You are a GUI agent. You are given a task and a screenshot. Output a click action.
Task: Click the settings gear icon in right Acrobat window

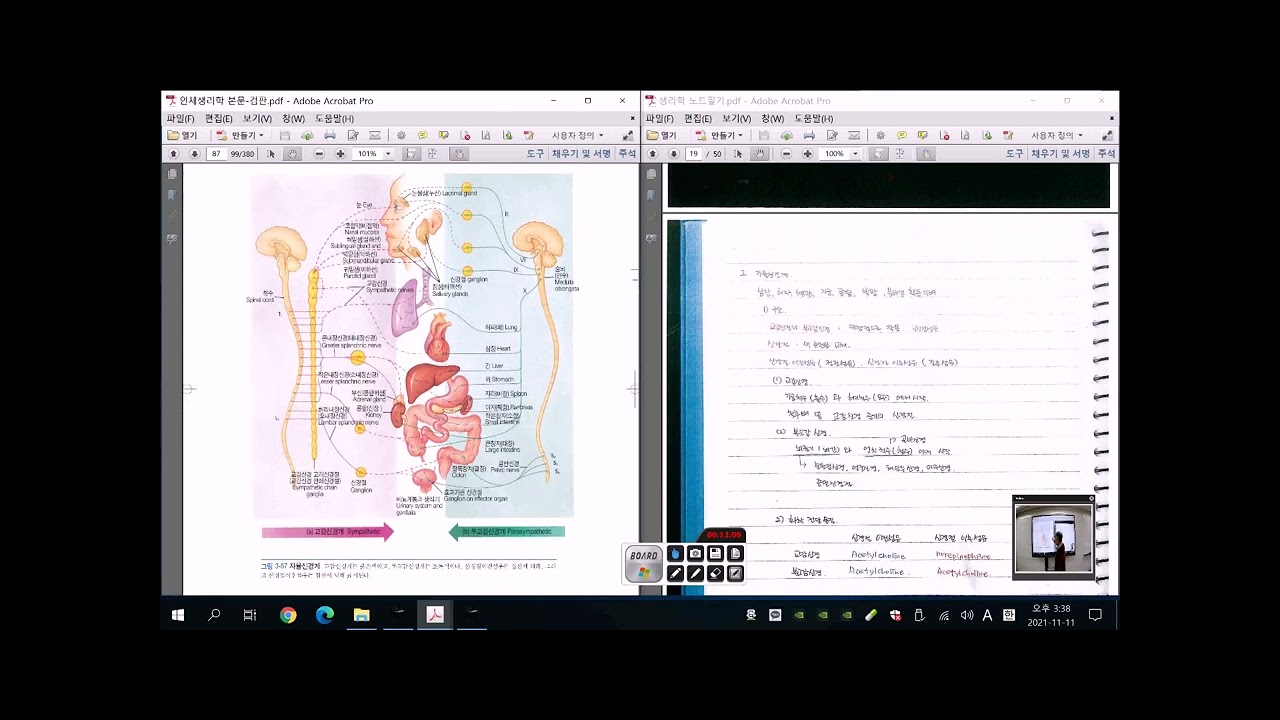(x=880, y=135)
